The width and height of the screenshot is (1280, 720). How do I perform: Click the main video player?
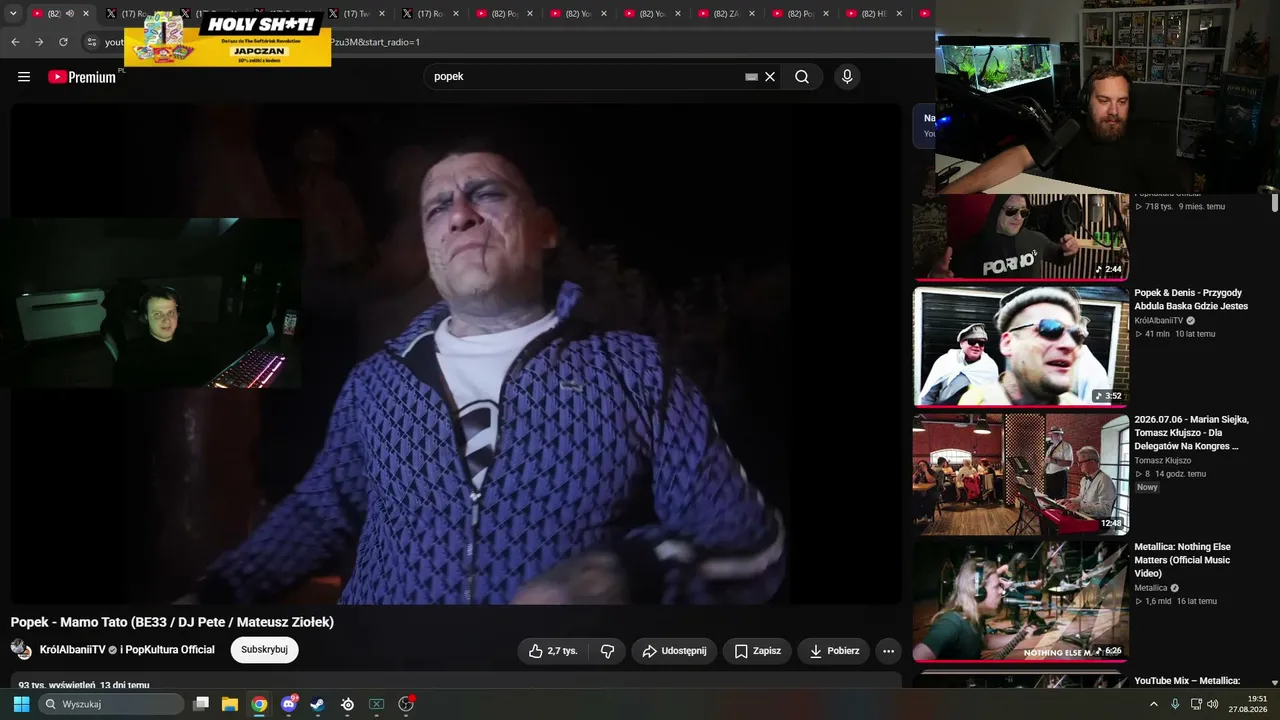pos(456,354)
